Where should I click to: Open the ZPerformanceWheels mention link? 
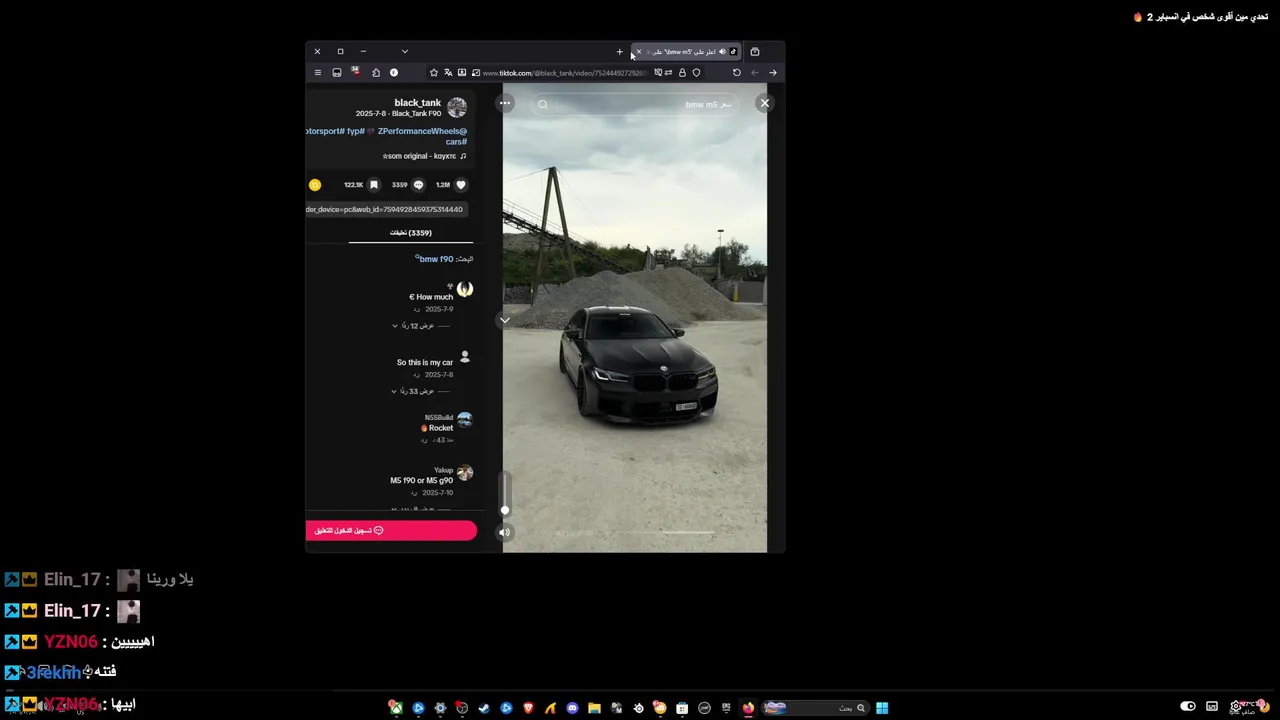[422, 131]
